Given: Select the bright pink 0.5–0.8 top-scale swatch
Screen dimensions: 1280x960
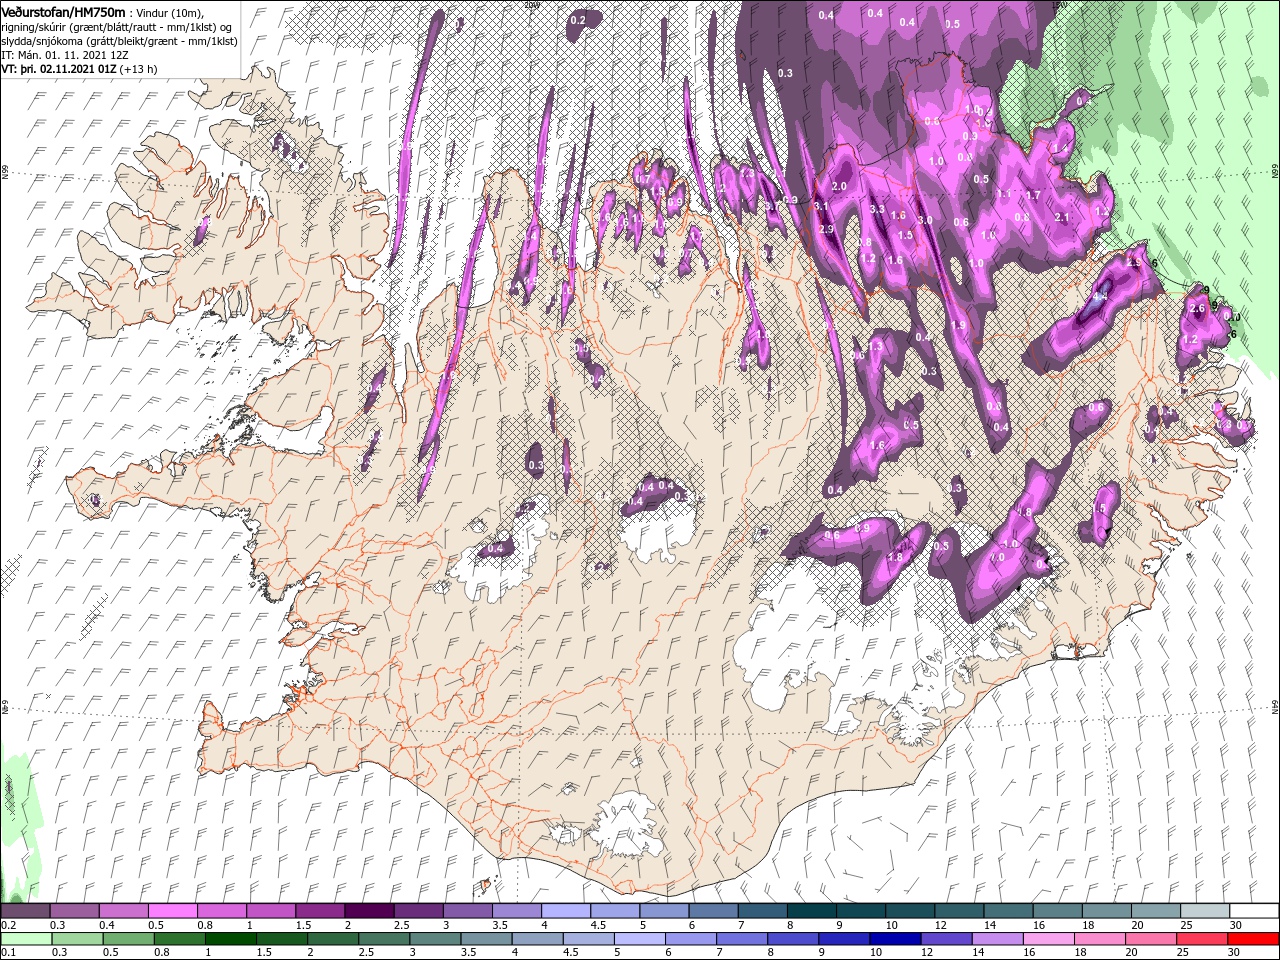Looking at the screenshot, I should (172, 911).
